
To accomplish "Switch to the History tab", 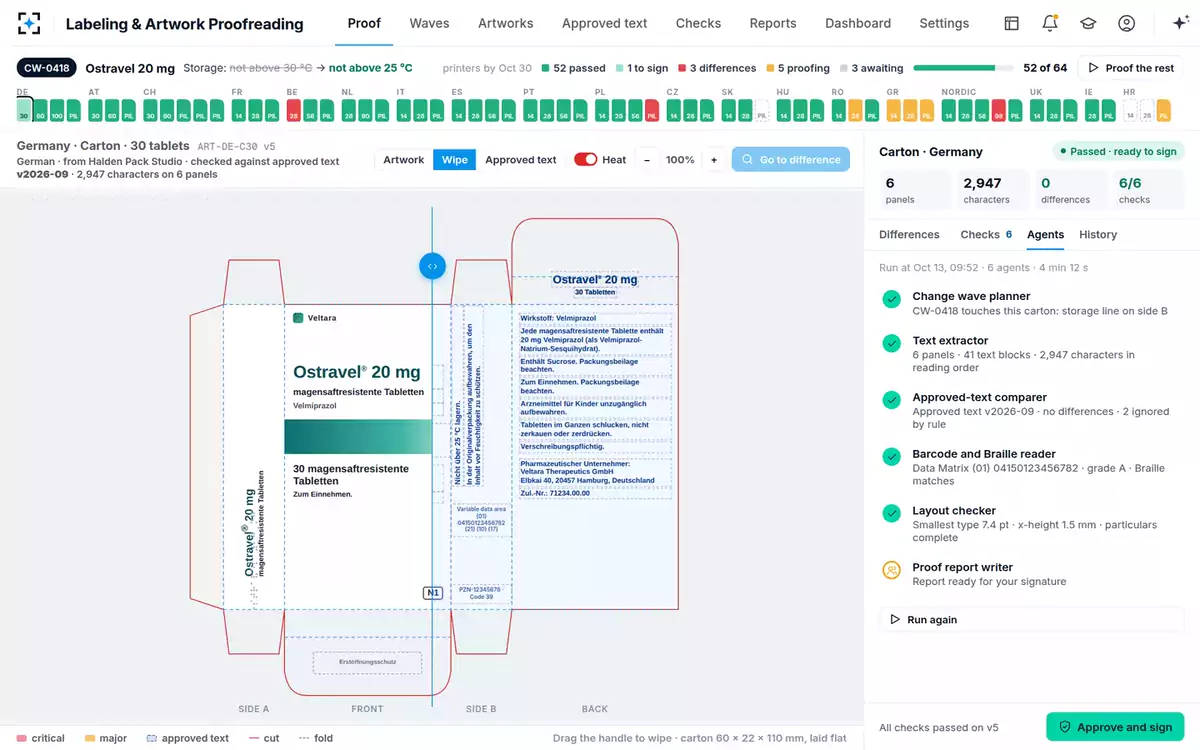I will pos(1098,235).
